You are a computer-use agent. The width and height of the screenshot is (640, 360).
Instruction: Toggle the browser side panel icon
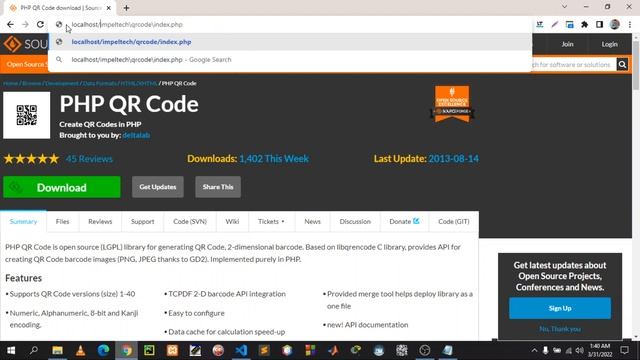click(599, 24)
